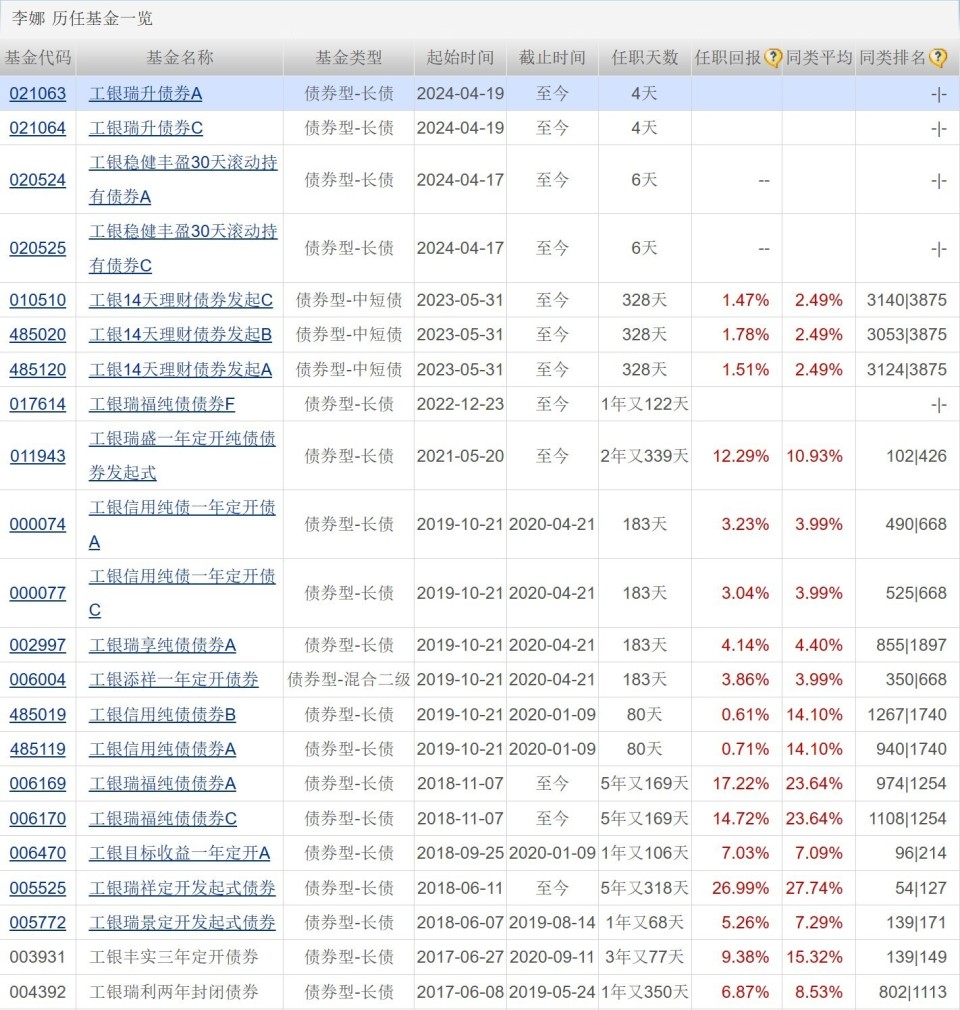This screenshot has height=1010, width=960.
Task: Open help icon beside 同类排名 header
Action: tap(938, 58)
